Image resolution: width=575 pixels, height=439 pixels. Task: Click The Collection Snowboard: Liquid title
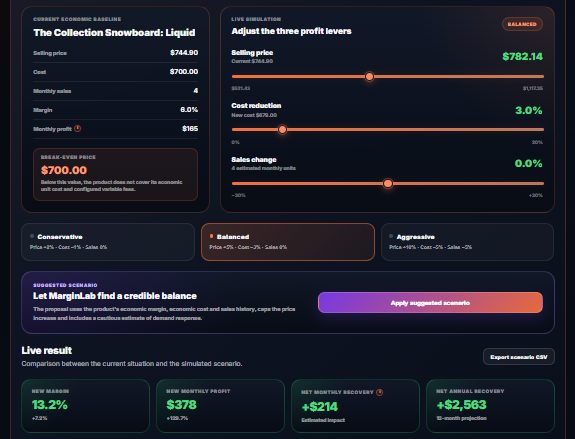pos(114,33)
